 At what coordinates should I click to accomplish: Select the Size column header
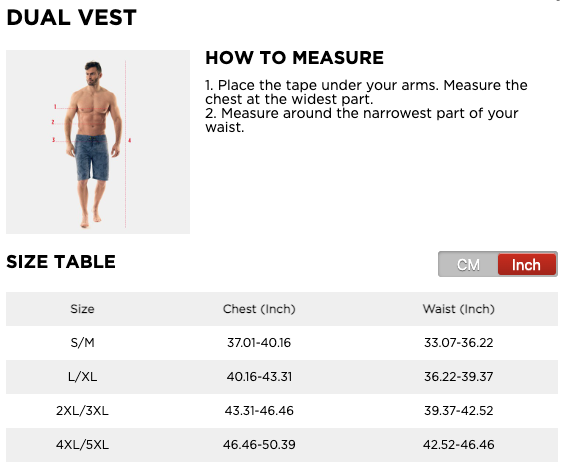[x=82, y=309]
